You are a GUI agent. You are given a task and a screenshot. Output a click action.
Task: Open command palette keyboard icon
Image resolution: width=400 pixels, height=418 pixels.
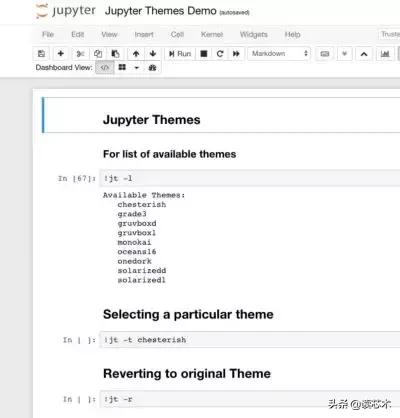tap(325, 54)
